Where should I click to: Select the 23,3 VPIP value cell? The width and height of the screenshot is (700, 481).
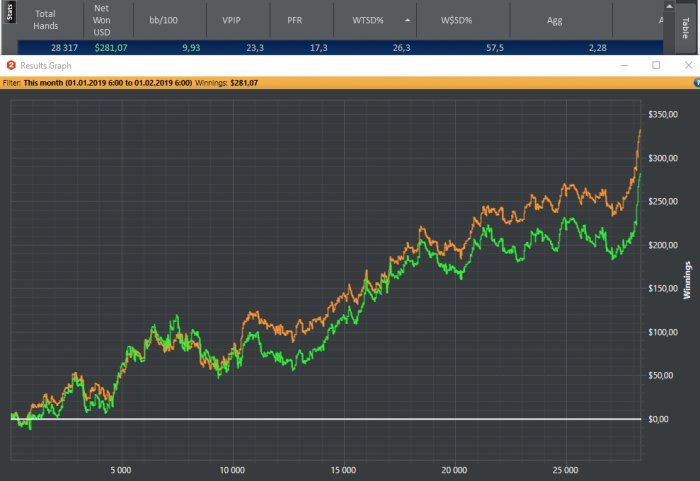pyautogui.click(x=255, y=48)
